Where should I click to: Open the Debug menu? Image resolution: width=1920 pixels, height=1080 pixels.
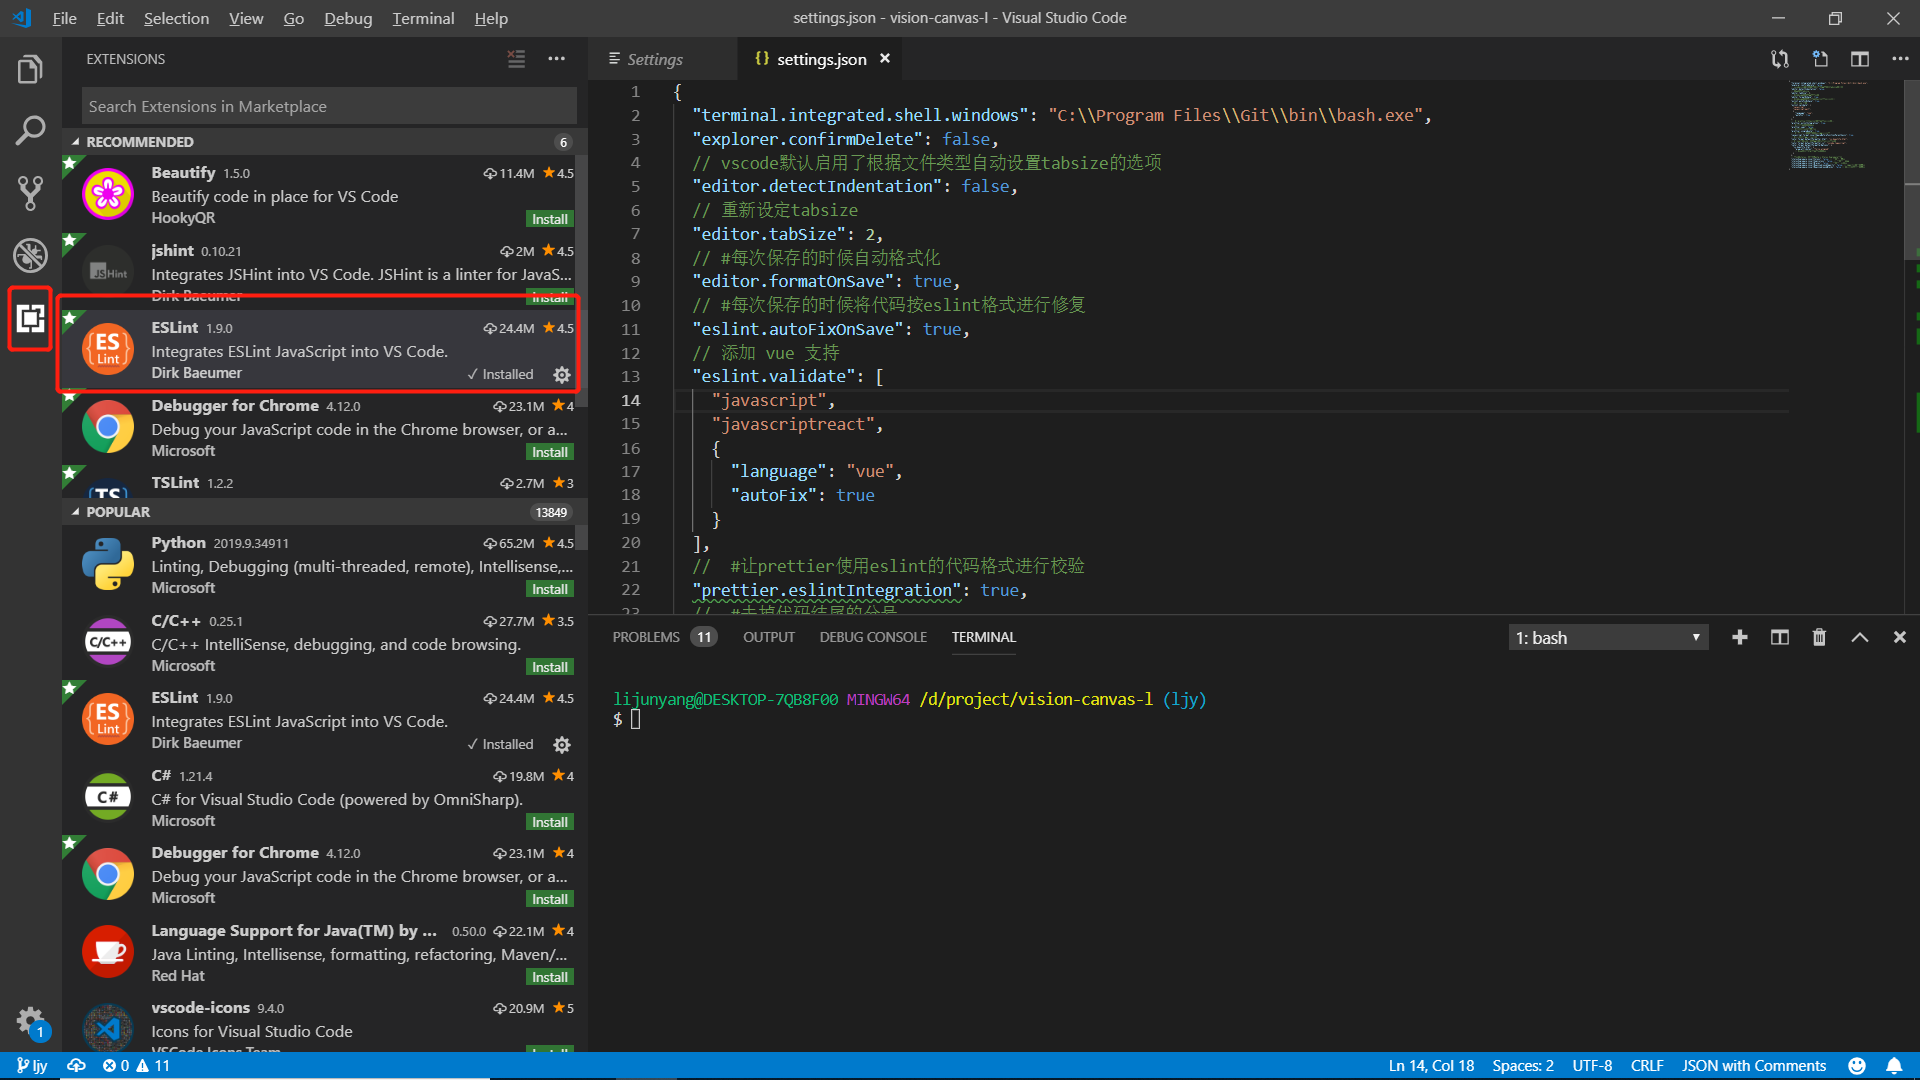coord(348,18)
